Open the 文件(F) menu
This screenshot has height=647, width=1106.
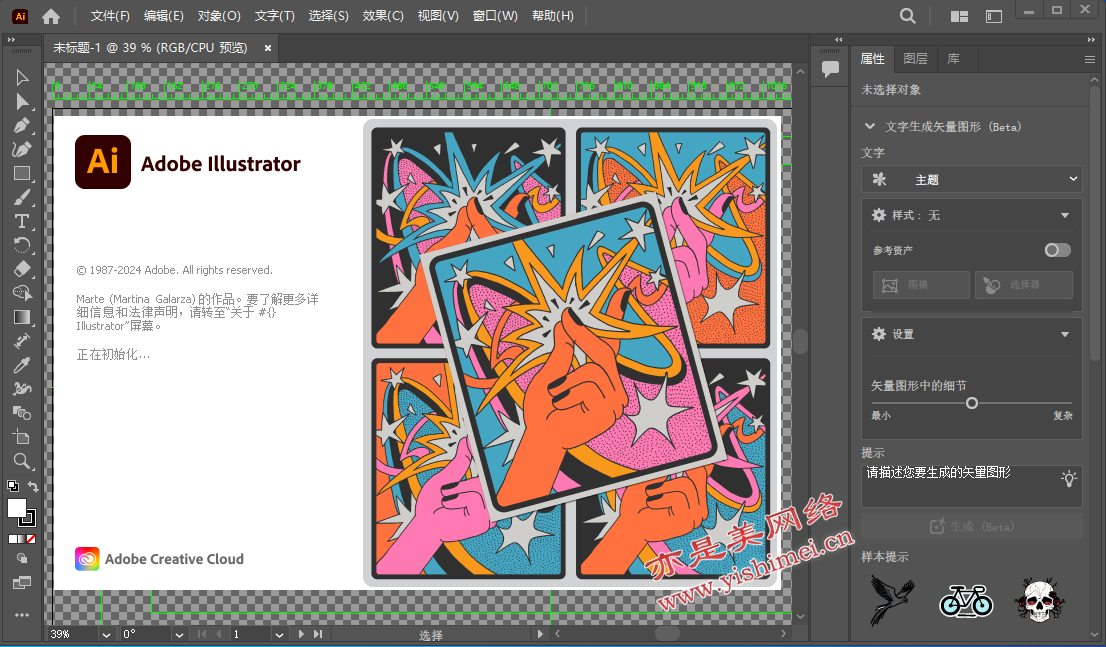[110, 16]
